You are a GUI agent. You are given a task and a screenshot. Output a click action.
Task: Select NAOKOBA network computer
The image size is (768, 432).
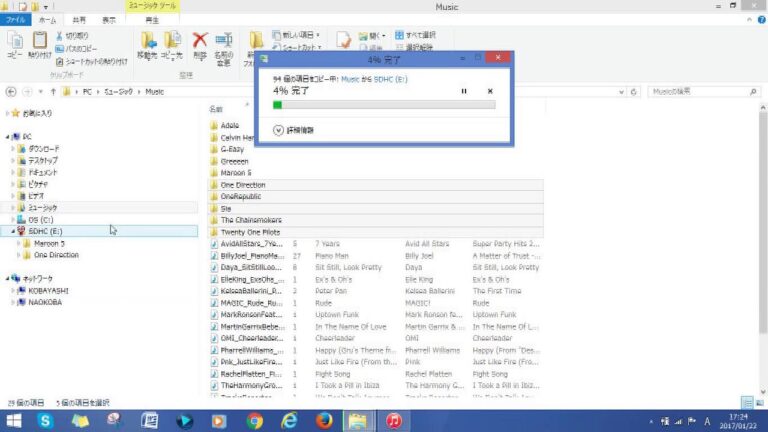point(45,302)
